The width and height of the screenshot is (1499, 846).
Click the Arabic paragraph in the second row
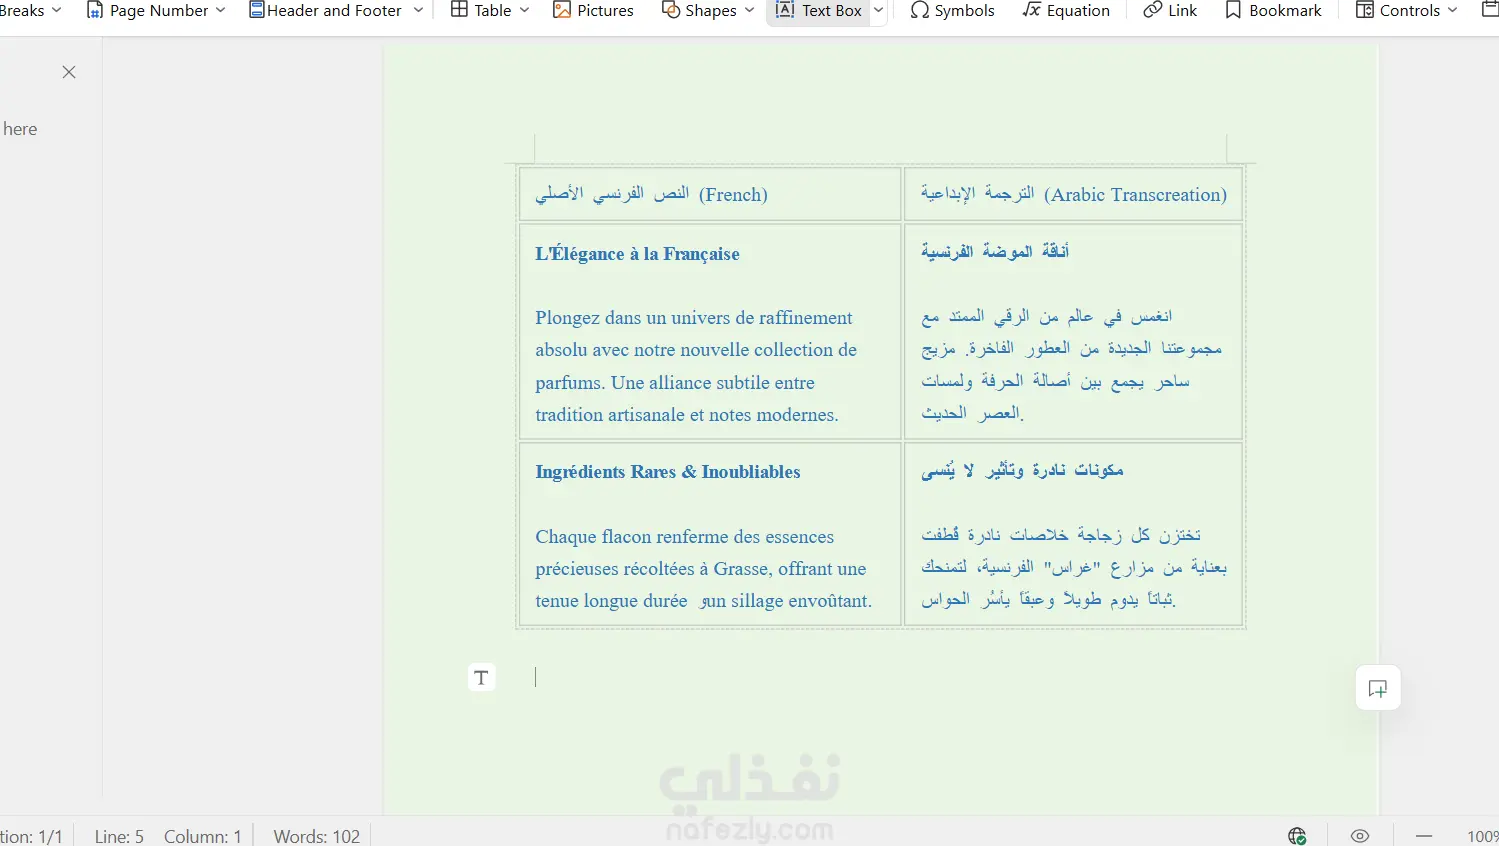coord(1071,364)
